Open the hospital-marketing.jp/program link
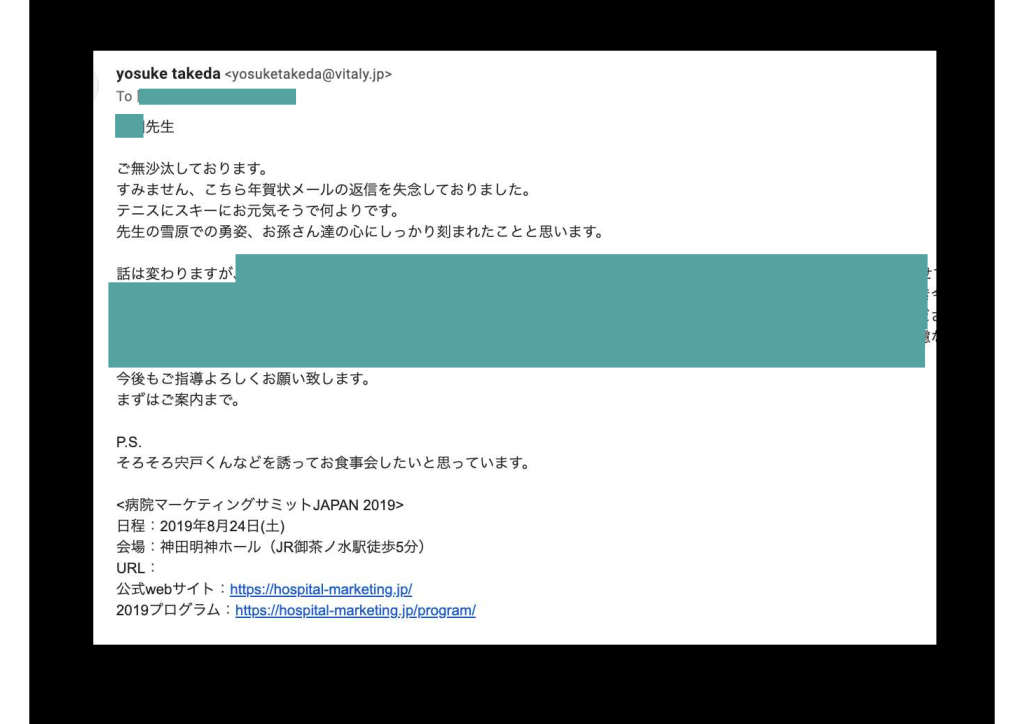 tap(355, 611)
